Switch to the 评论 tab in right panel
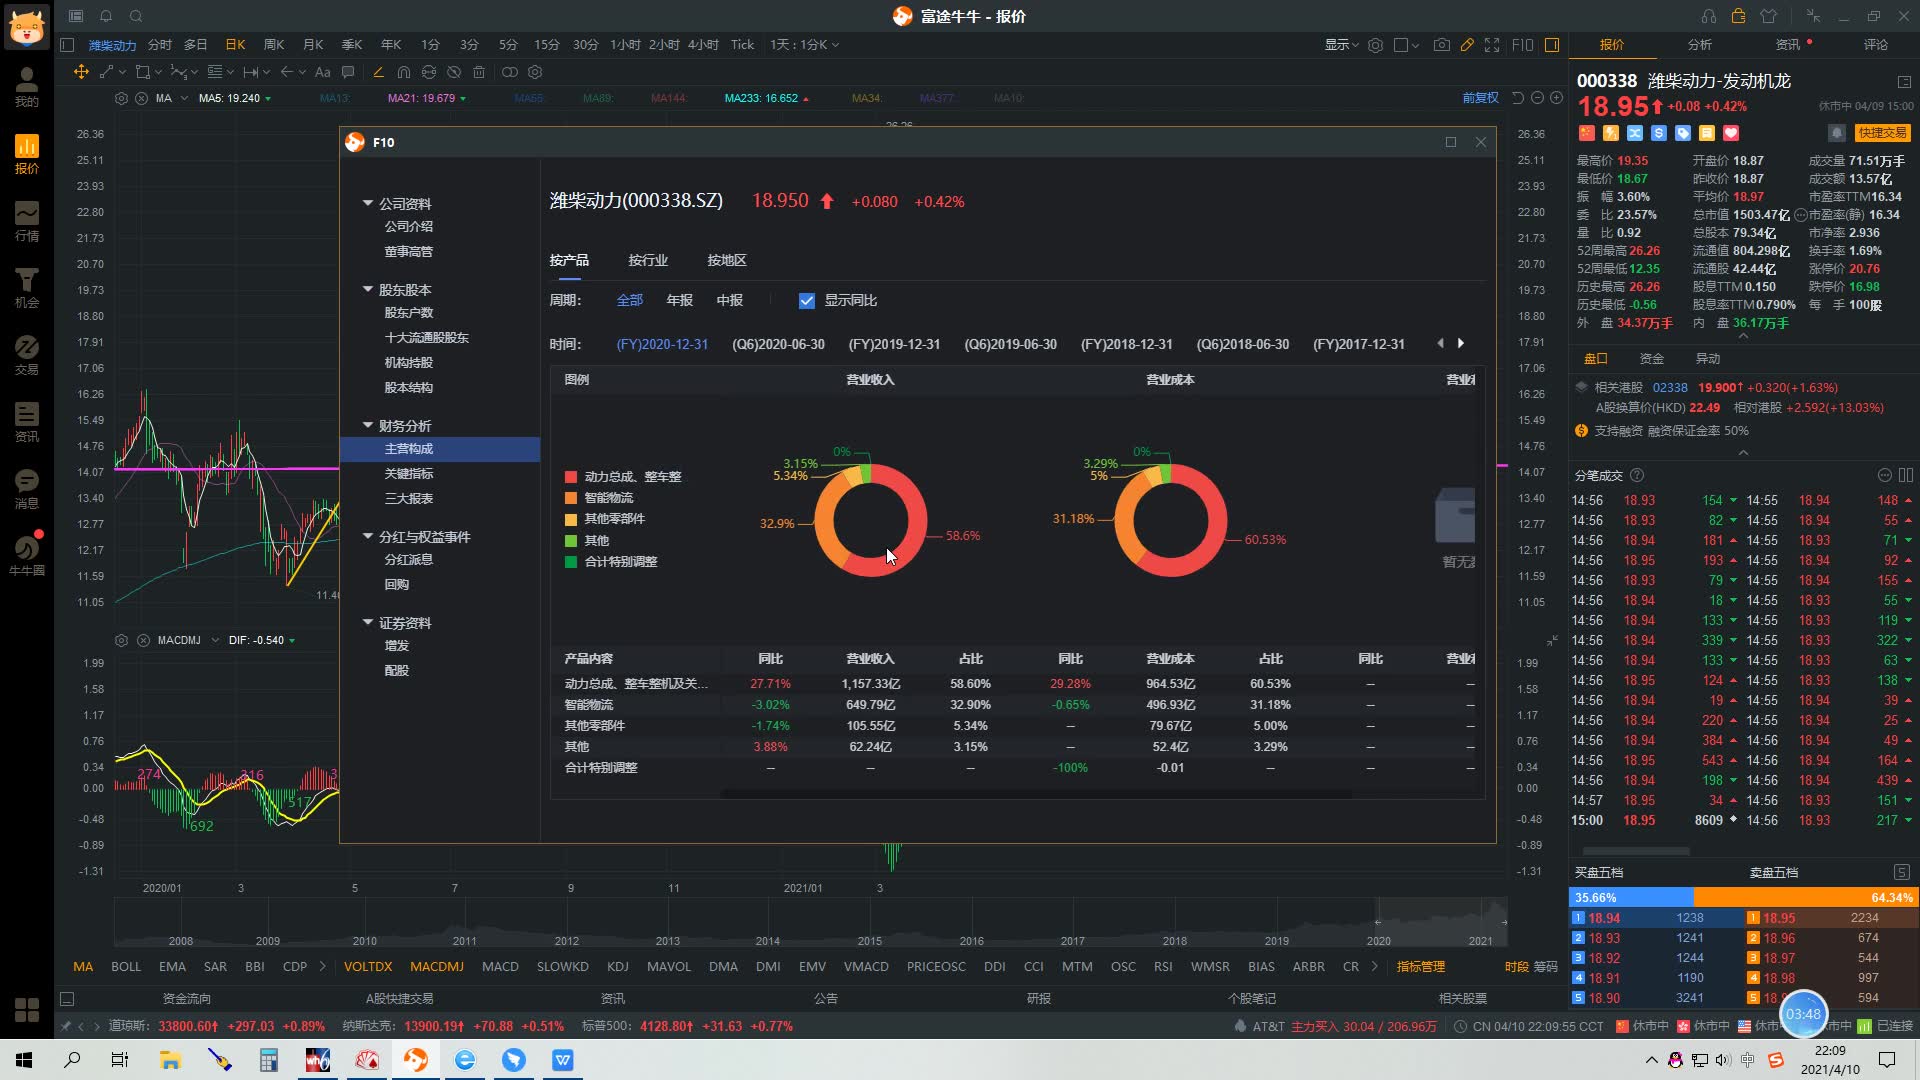The height and width of the screenshot is (1080, 1920). pyautogui.click(x=1876, y=45)
